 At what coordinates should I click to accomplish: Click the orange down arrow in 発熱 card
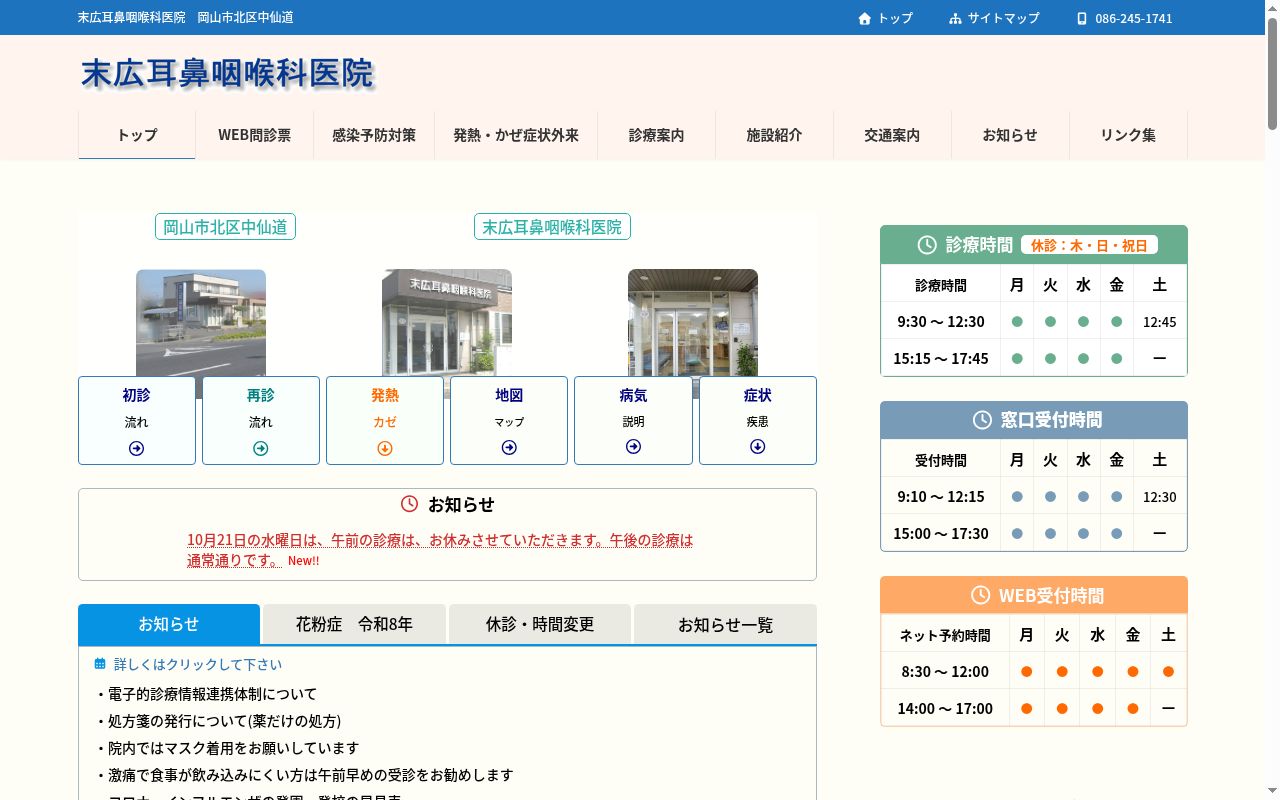point(385,448)
